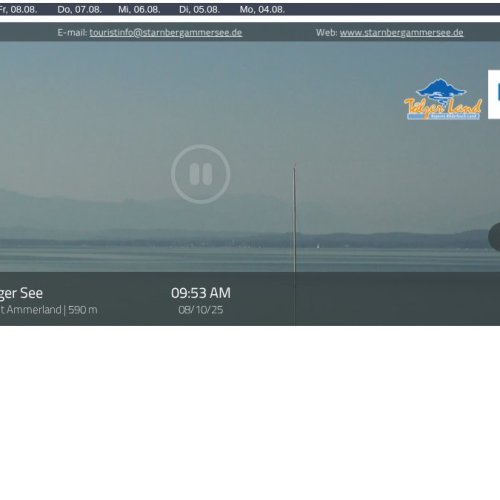The width and height of the screenshot is (500, 500).
Task: Click the Tölzer Land logo
Action: (443, 99)
